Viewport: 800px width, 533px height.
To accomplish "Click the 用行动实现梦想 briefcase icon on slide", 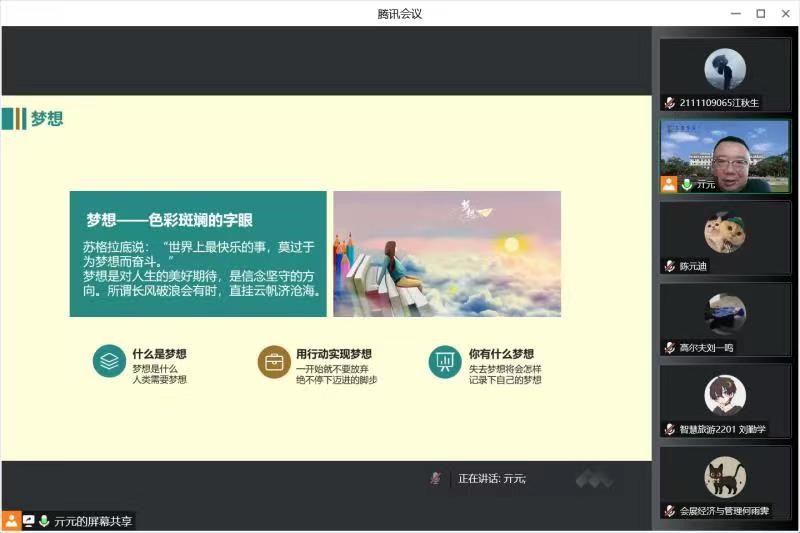I will [x=274, y=361].
